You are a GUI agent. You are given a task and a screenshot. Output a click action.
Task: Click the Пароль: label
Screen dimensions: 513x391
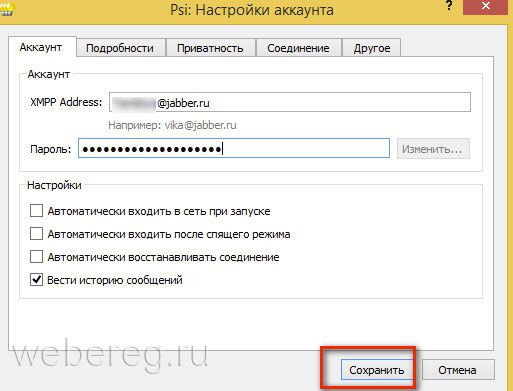51,149
